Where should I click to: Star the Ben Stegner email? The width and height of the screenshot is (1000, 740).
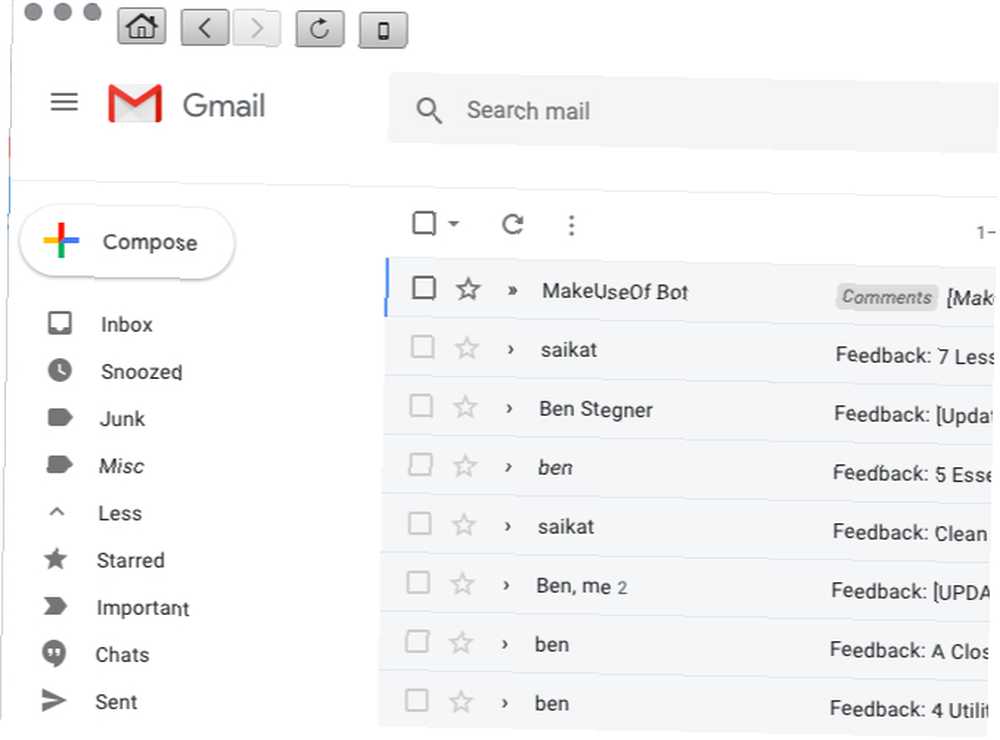click(x=465, y=407)
